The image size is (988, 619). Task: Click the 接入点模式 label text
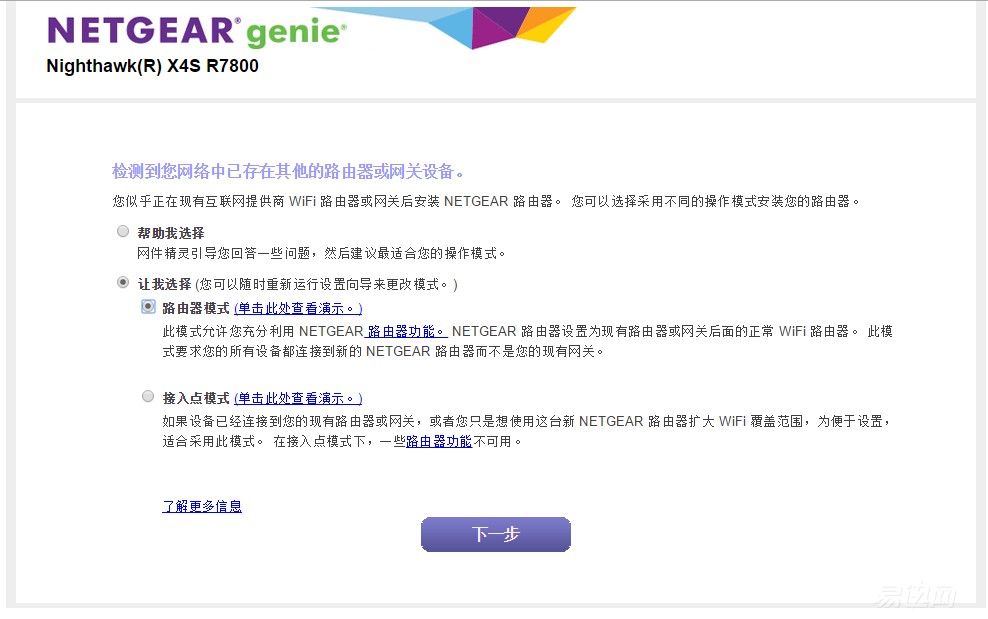coord(196,398)
